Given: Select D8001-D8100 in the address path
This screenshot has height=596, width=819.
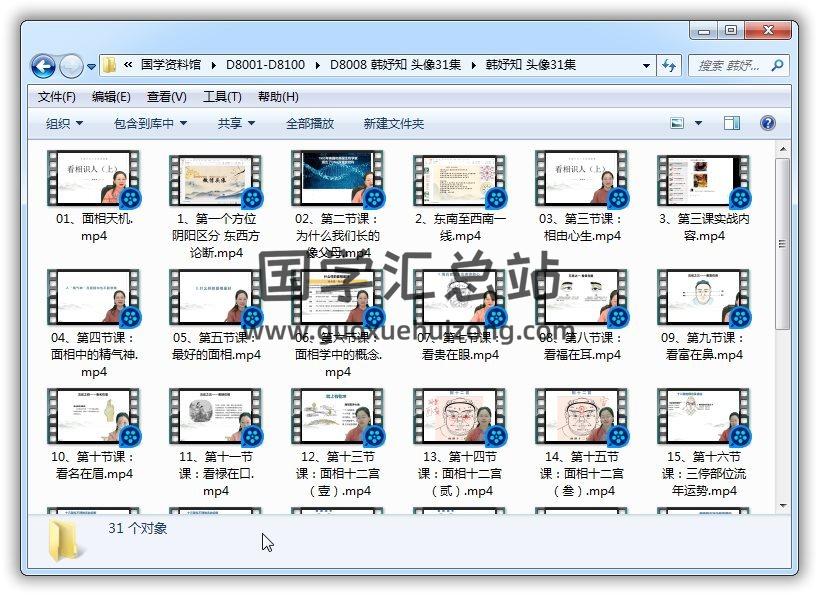Looking at the screenshot, I should tap(265, 65).
